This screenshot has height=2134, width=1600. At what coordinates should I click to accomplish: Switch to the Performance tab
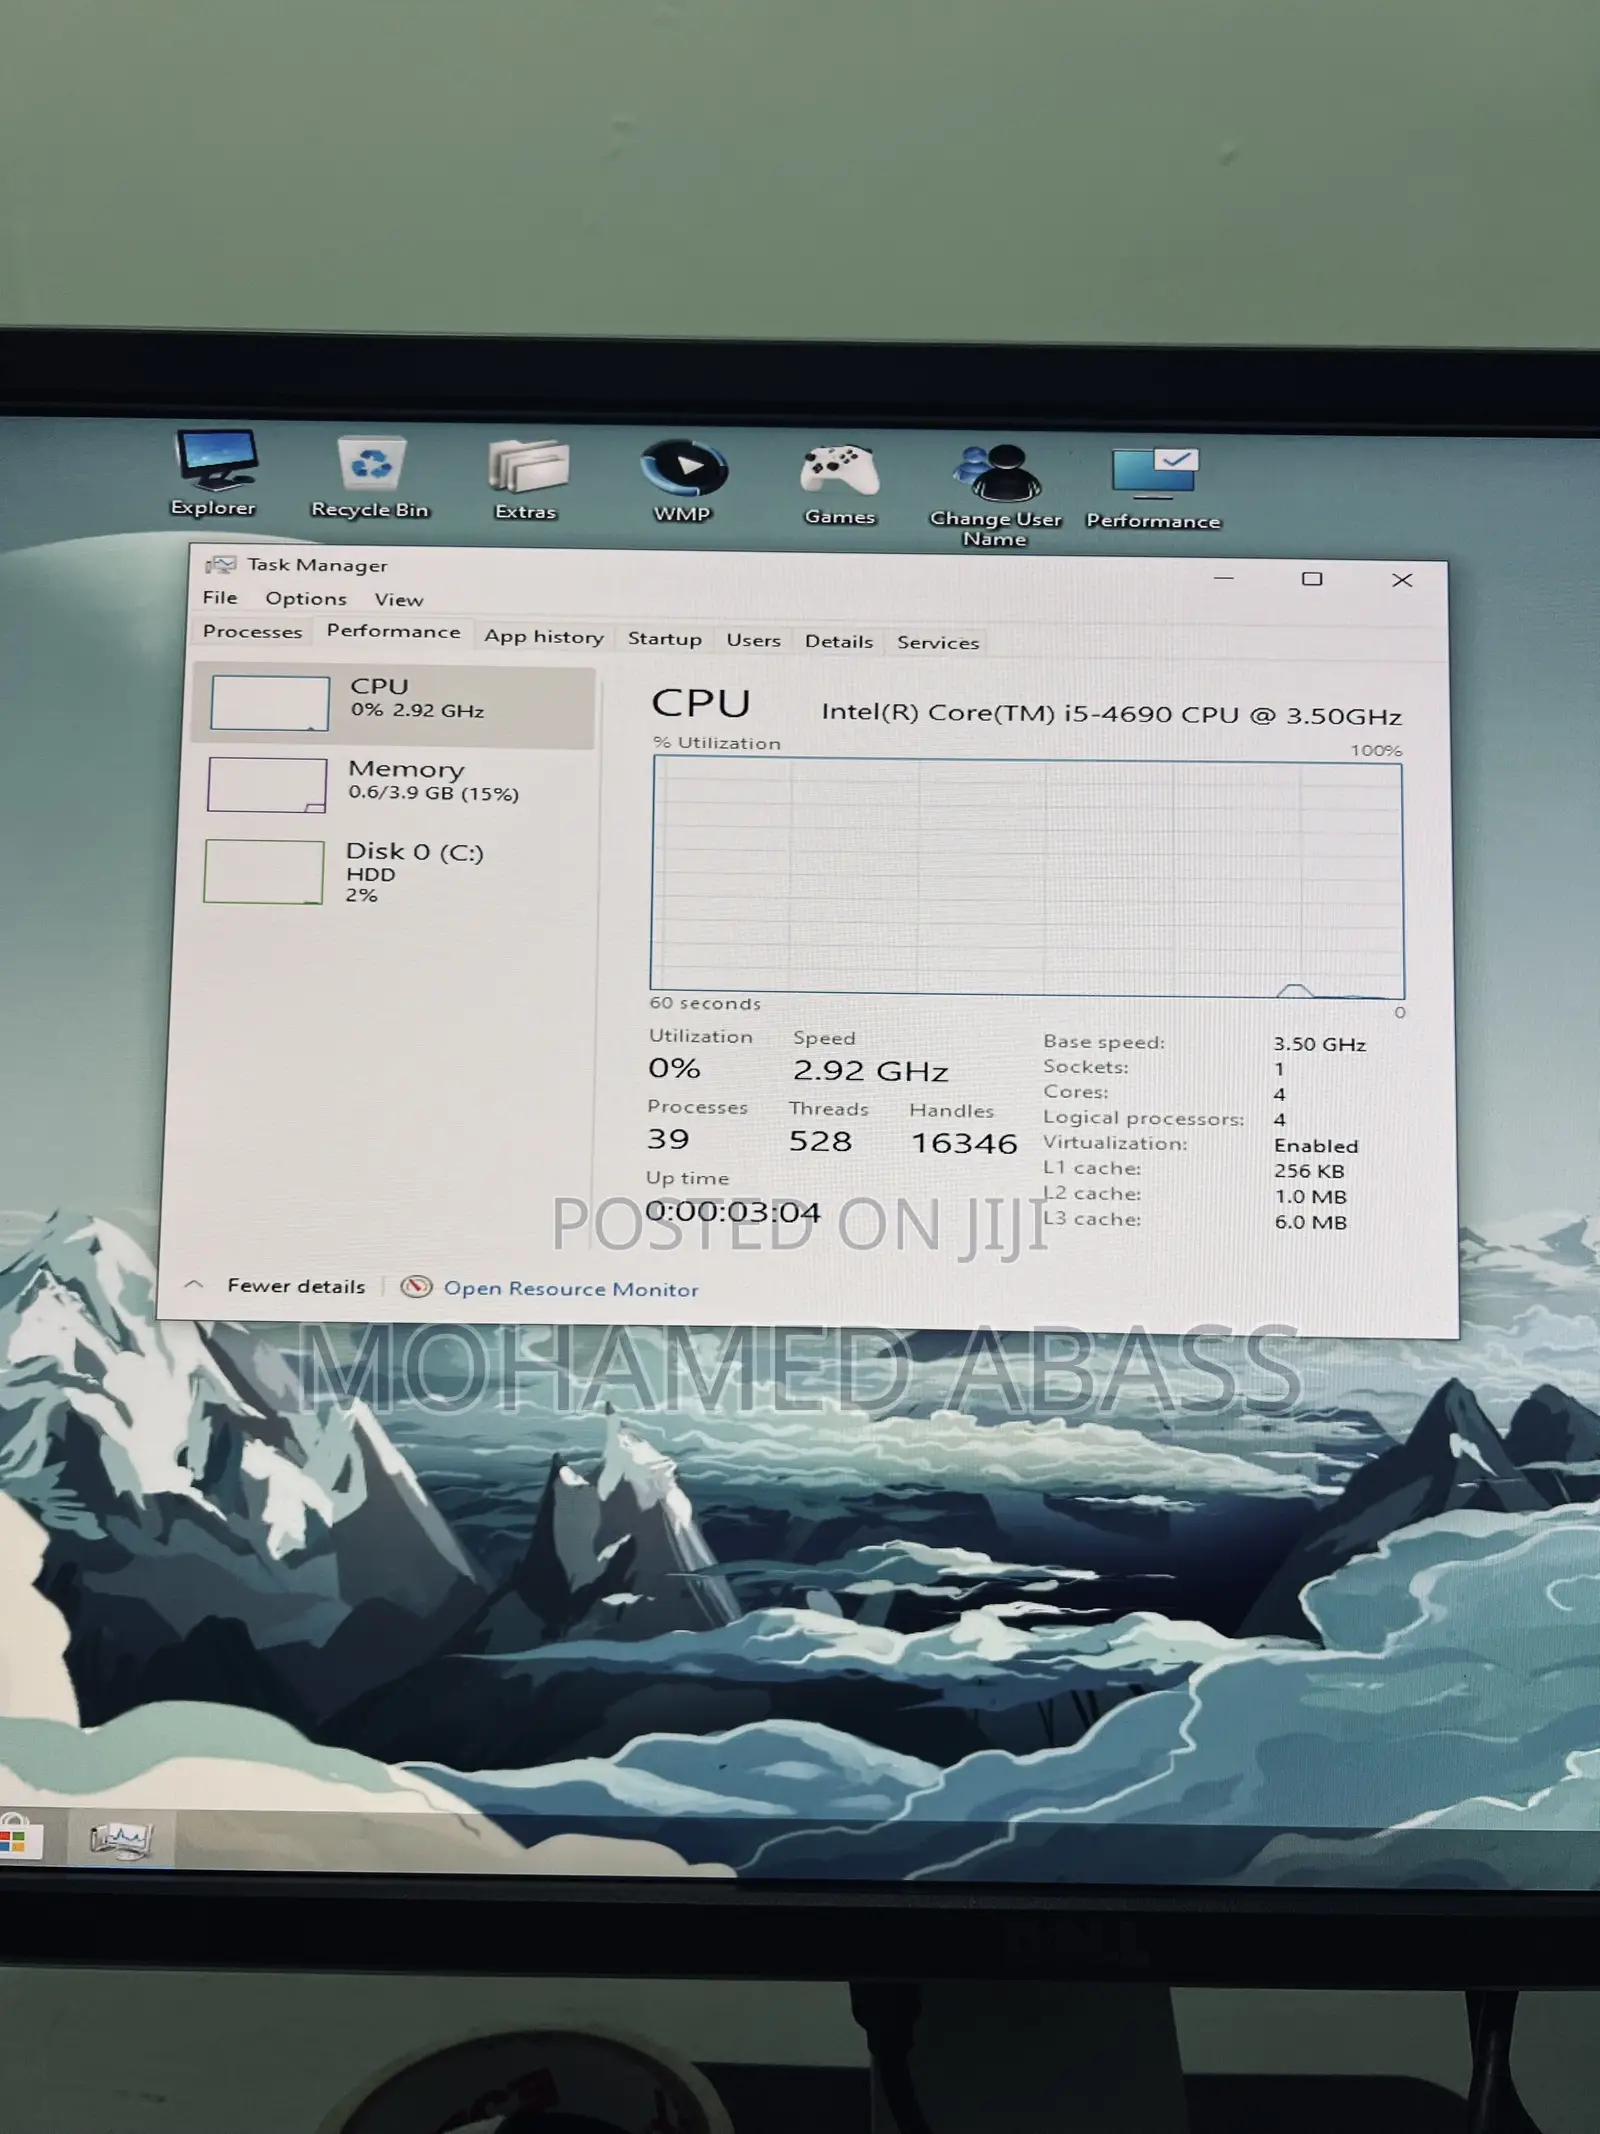[x=393, y=632]
